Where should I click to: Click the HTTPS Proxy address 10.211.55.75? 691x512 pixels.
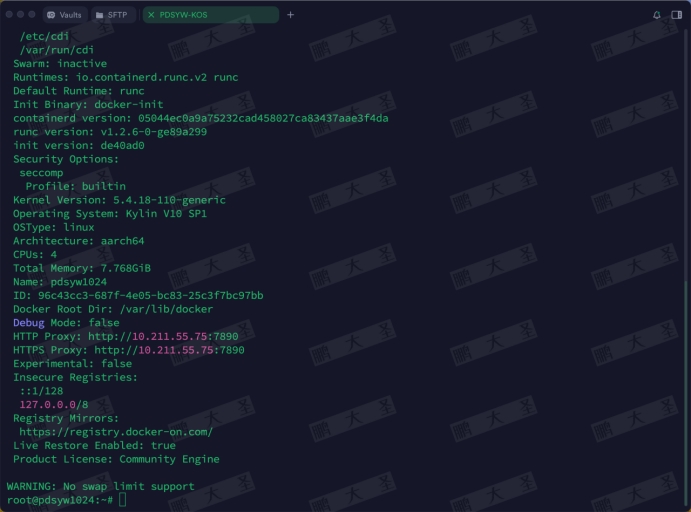point(176,350)
